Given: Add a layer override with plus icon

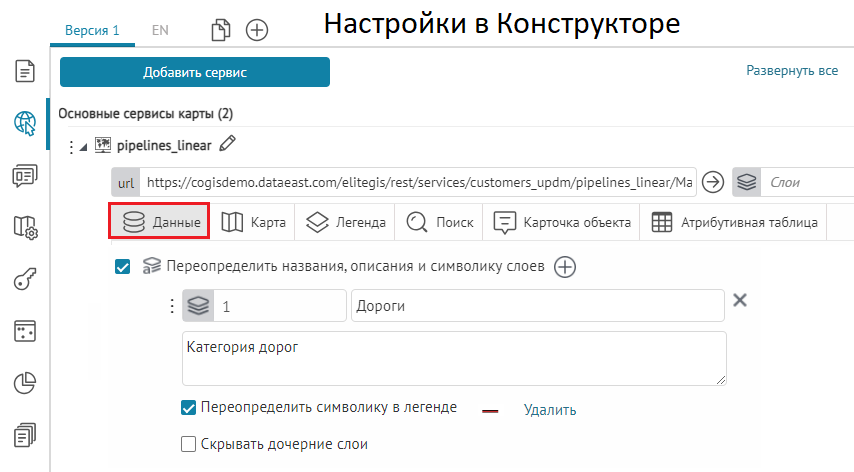Looking at the screenshot, I should [x=565, y=266].
